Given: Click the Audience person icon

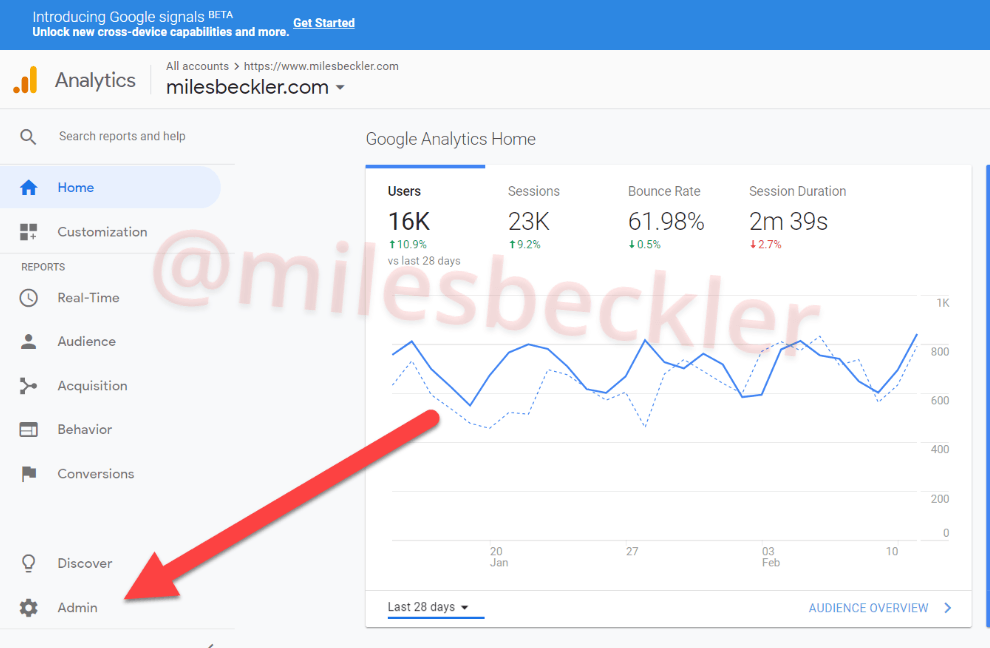Looking at the screenshot, I should pos(28,342).
